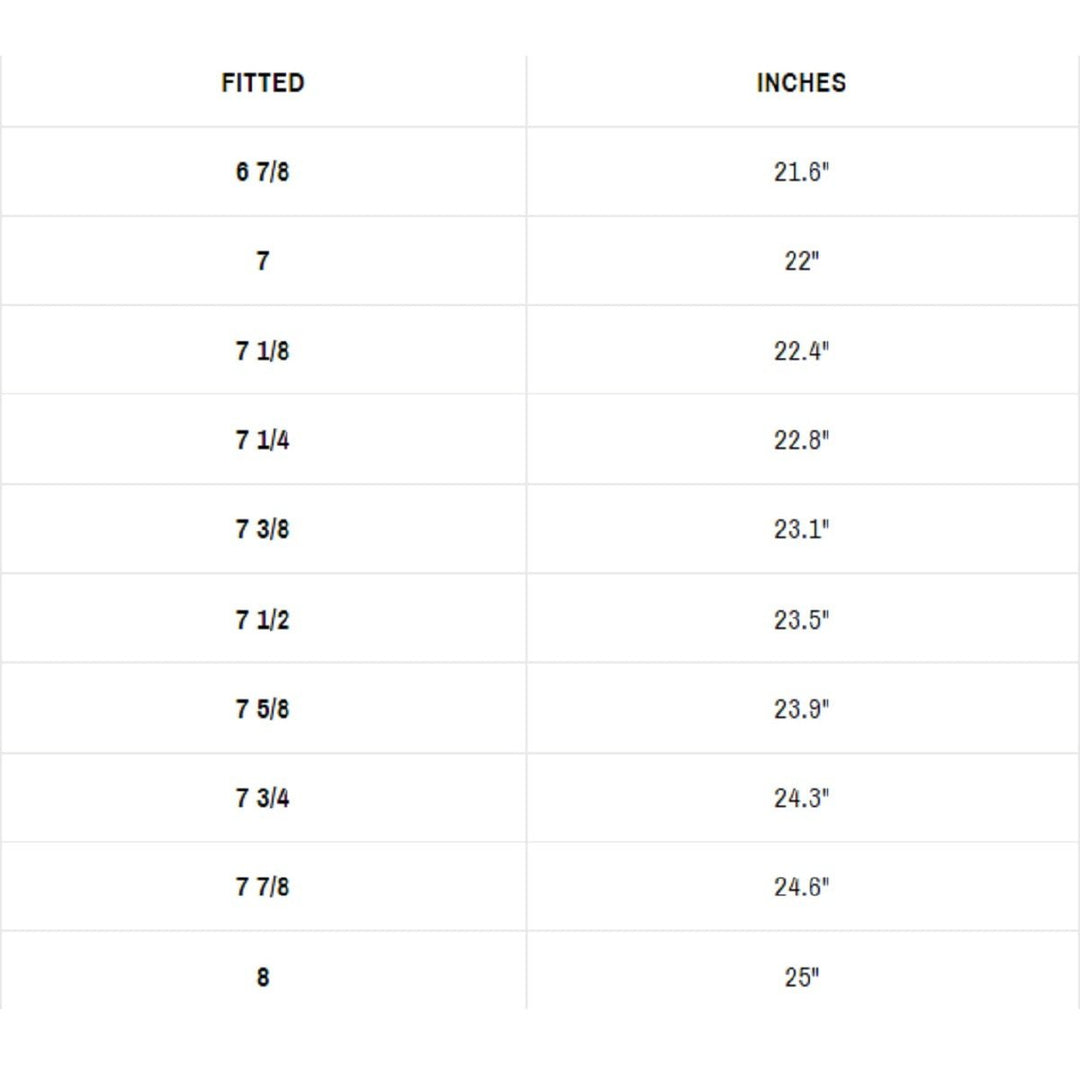This screenshot has height=1080, width=1080.
Task: Select the 7 1/2 fitted size cell
Action: pyautogui.click(x=262, y=620)
